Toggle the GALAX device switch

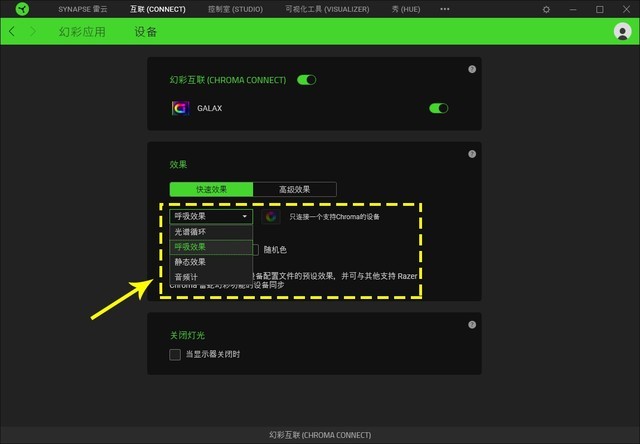(438, 108)
